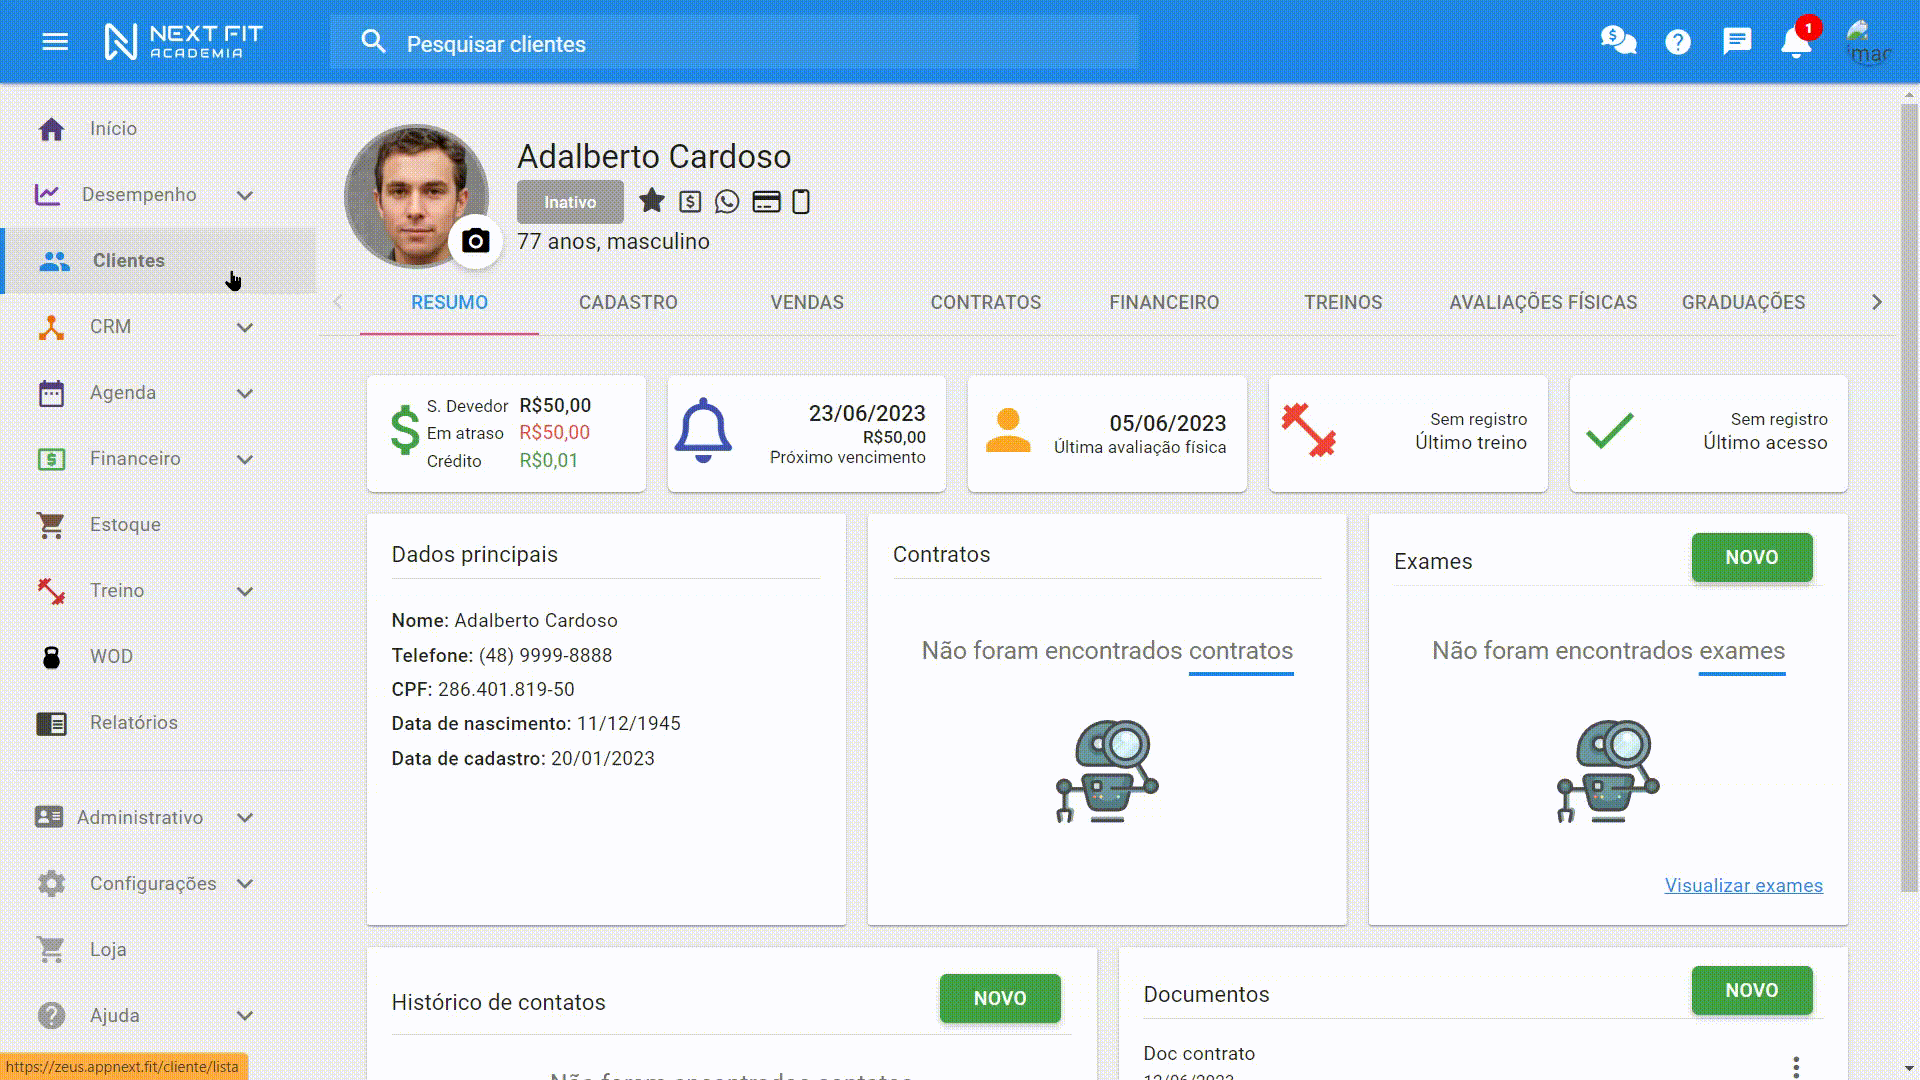Open the hamburger navigation menu

55,42
